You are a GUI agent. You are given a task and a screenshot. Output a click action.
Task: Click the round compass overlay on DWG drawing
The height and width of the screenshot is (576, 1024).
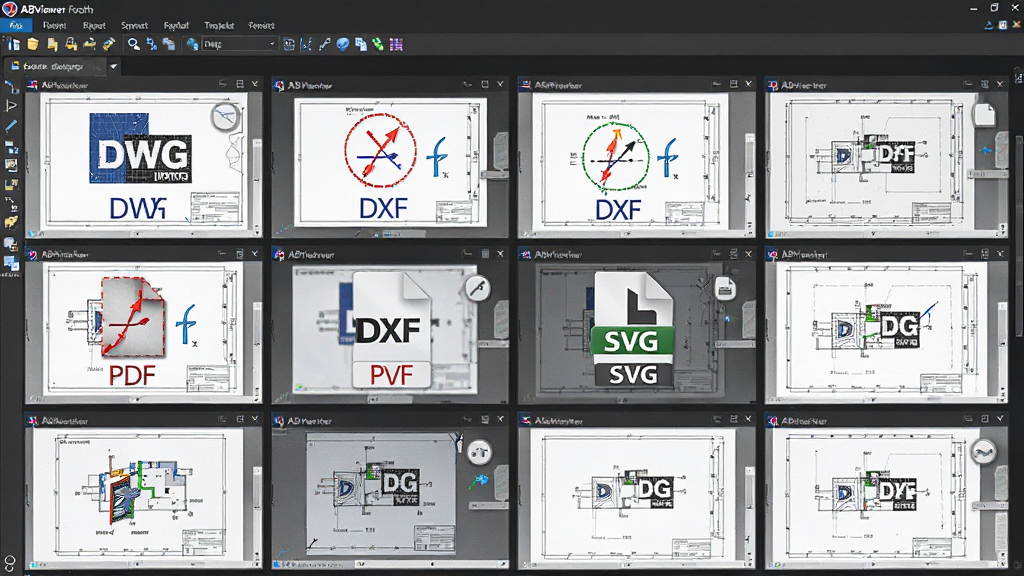click(x=225, y=117)
